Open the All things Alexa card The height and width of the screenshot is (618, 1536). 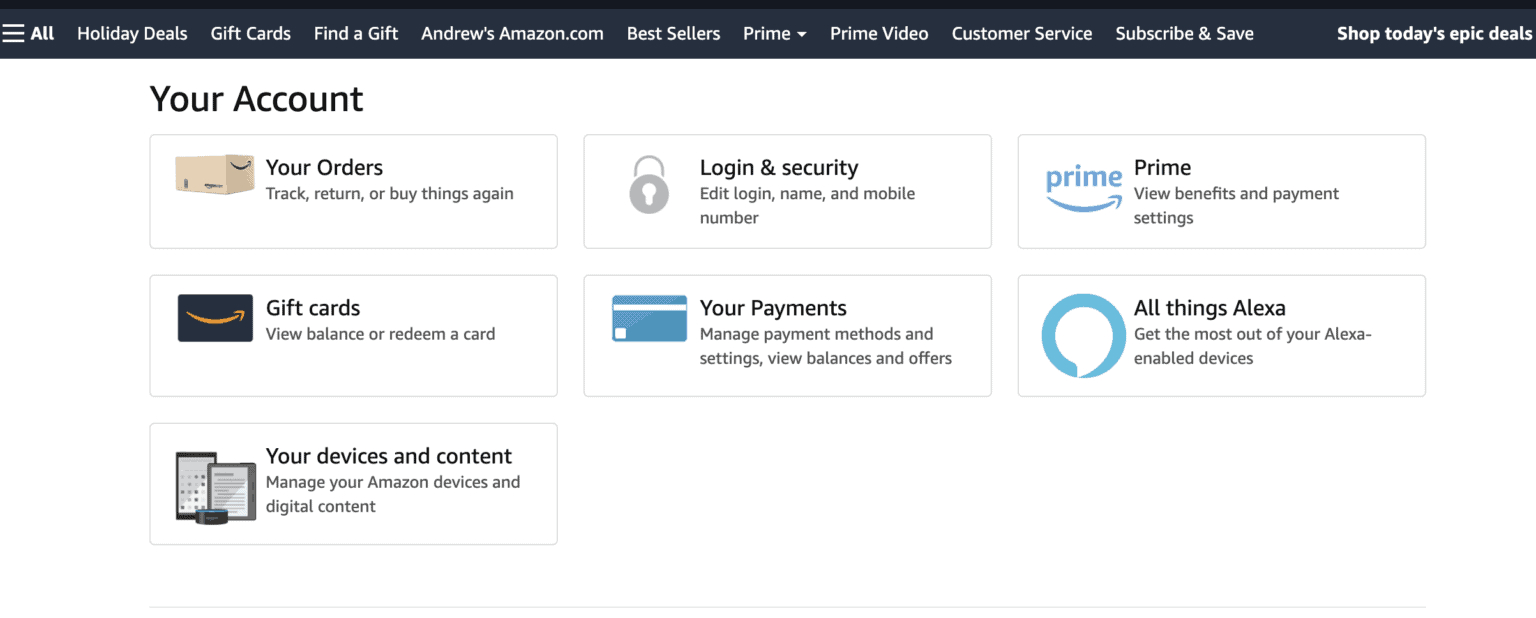[1221, 335]
